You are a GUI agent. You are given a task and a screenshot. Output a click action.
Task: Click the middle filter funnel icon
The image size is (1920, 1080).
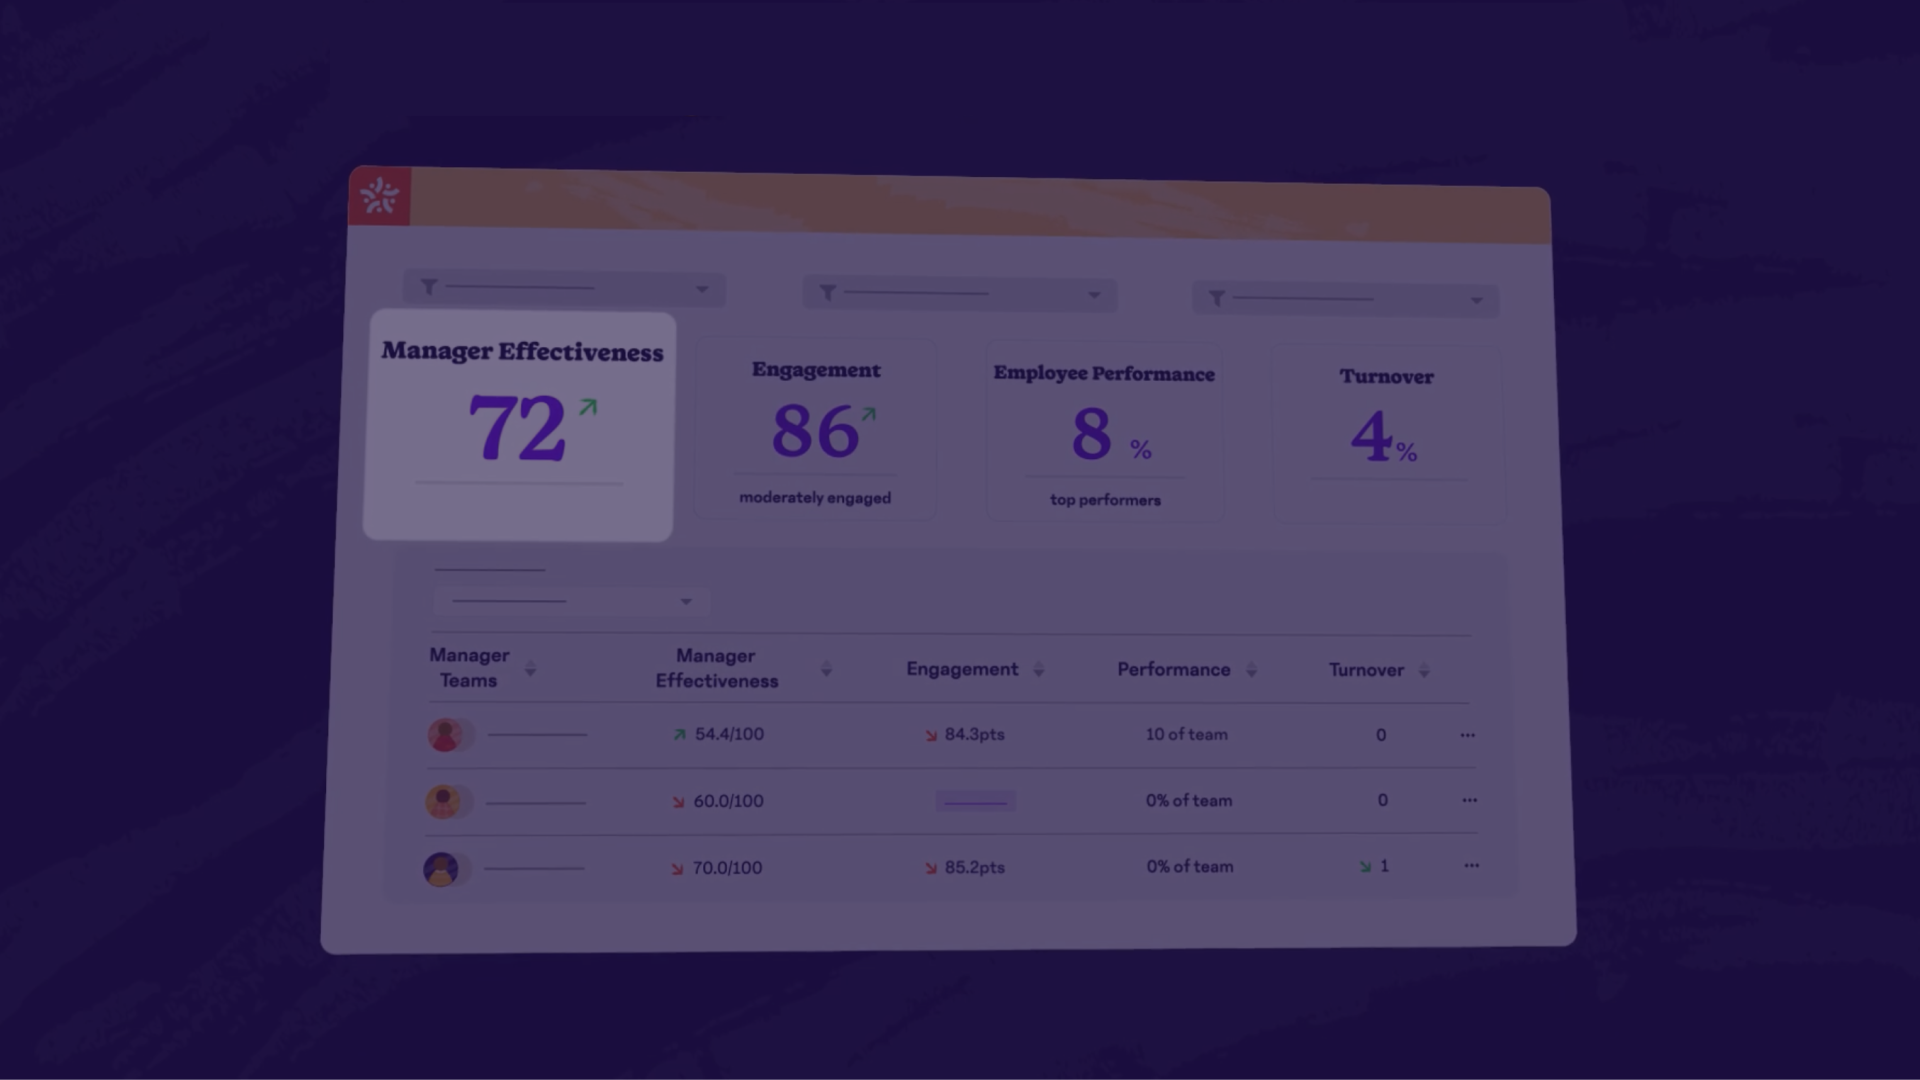point(828,292)
